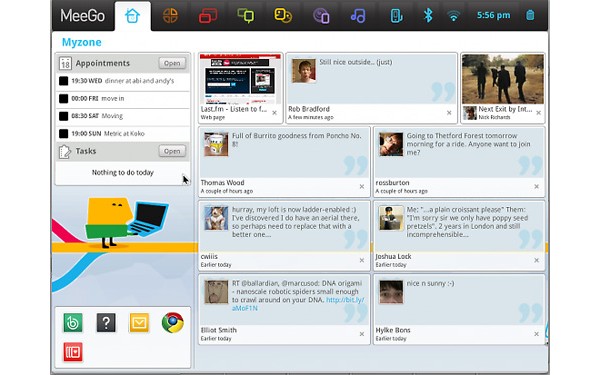Dismiss rossburton's status card
Image resolution: width=600 pixels, height=375 pixels.
tap(536, 187)
